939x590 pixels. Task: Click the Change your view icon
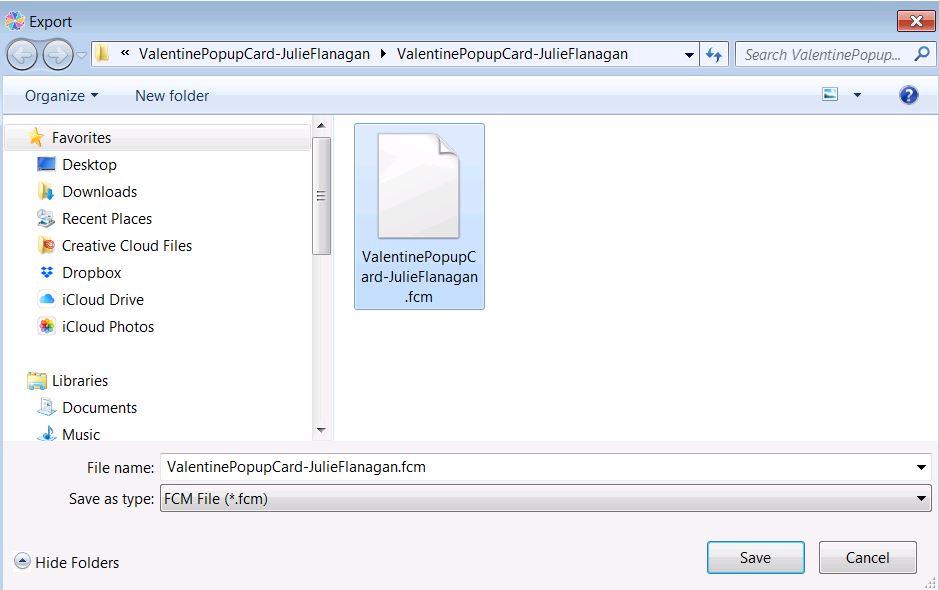[x=830, y=94]
